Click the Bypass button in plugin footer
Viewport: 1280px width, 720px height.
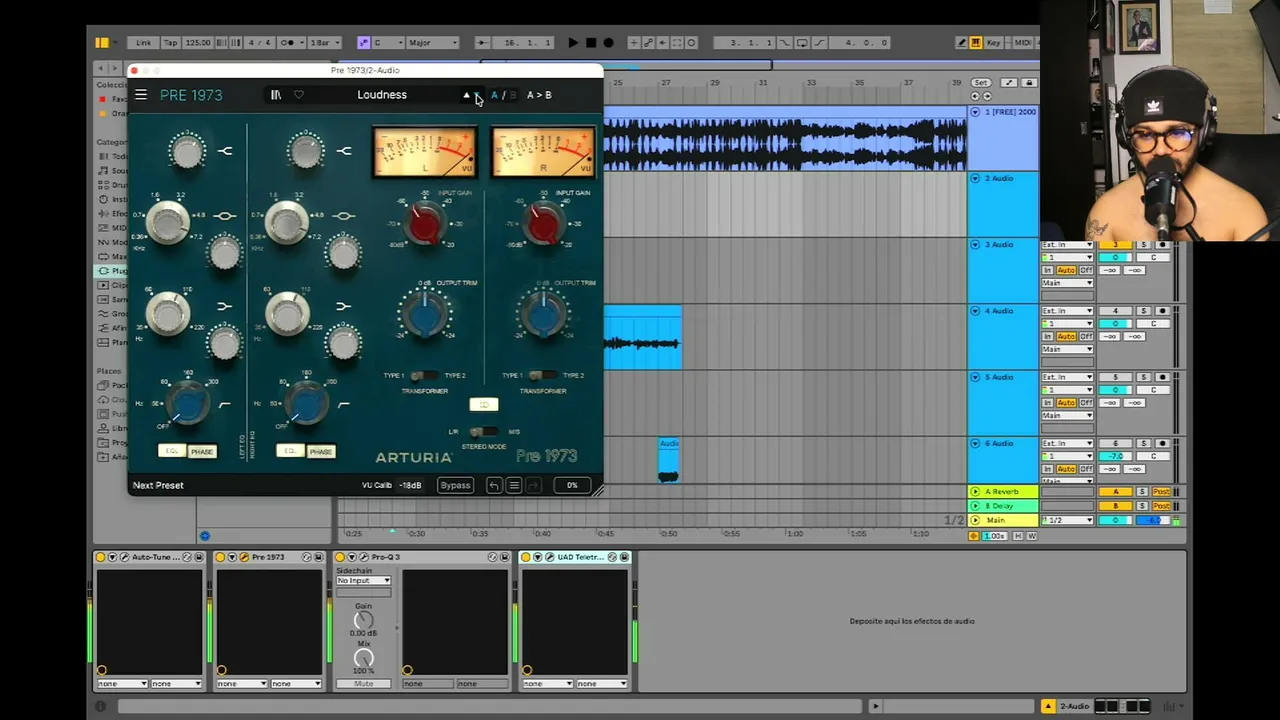(x=455, y=485)
